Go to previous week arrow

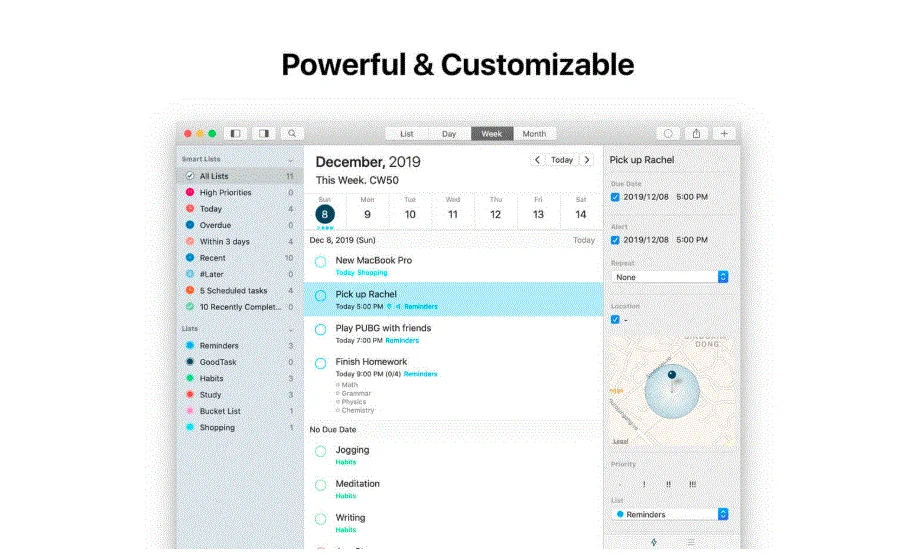(x=537, y=160)
